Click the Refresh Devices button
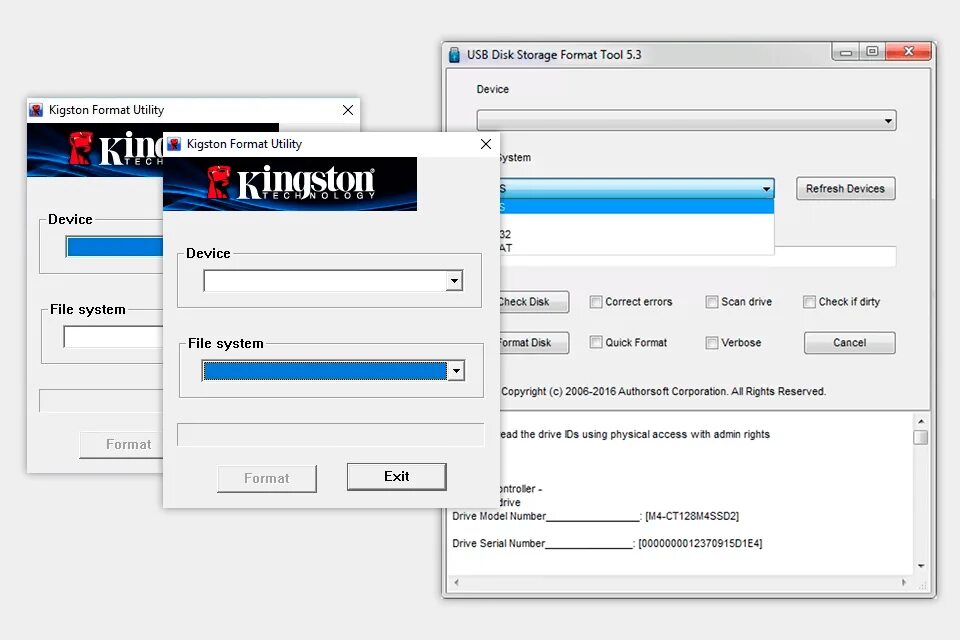The image size is (960, 640). (846, 189)
